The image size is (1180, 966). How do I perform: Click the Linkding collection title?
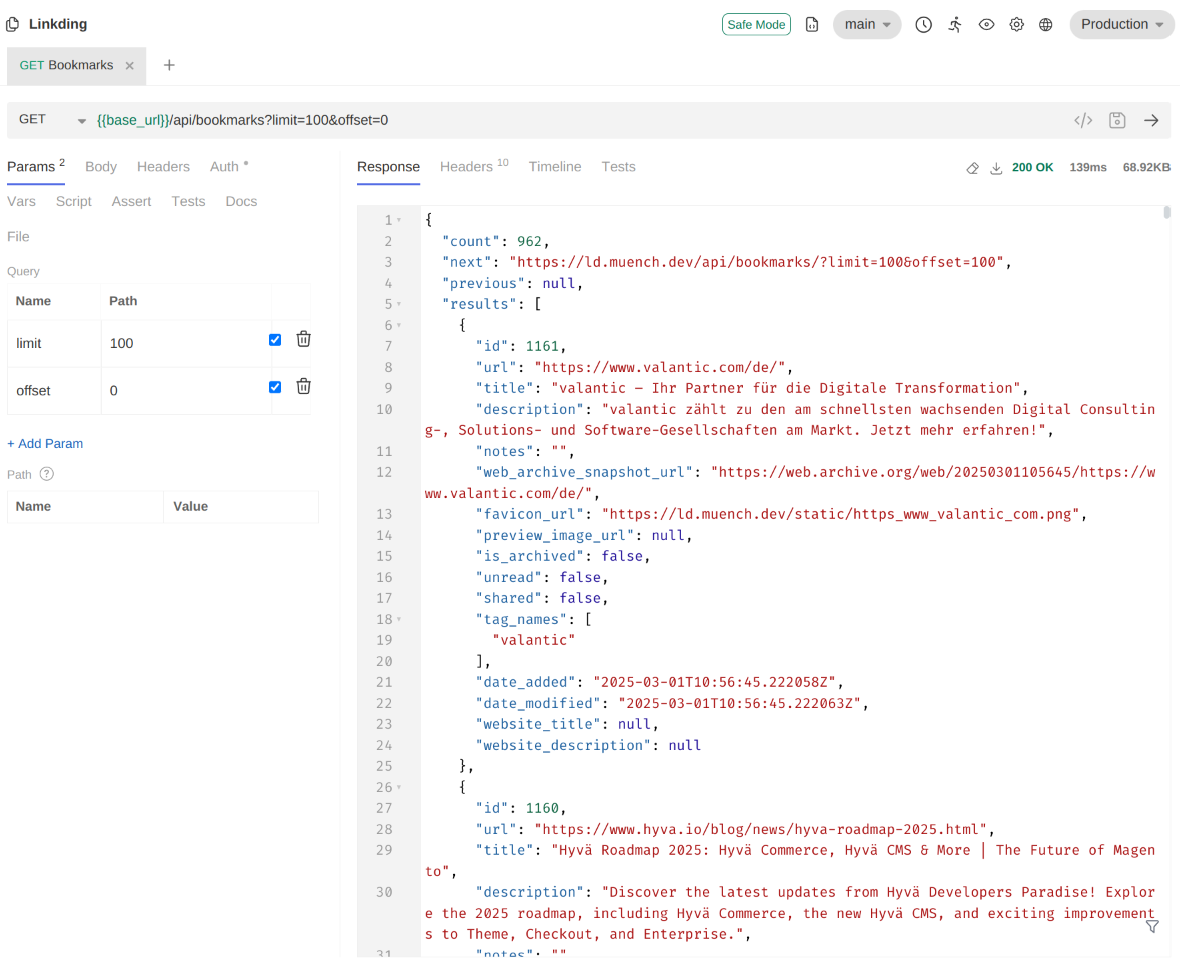58,24
